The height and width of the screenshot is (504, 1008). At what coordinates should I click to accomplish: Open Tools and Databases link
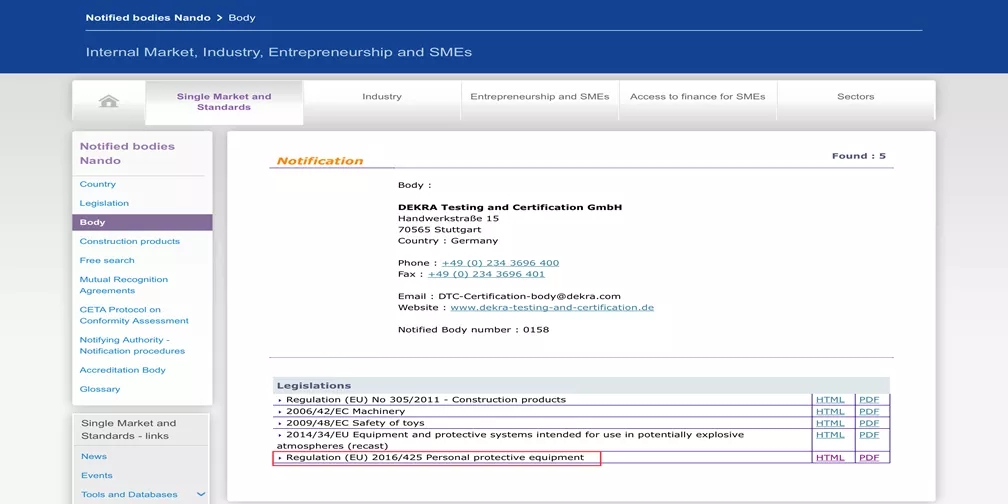click(x=129, y=494)
